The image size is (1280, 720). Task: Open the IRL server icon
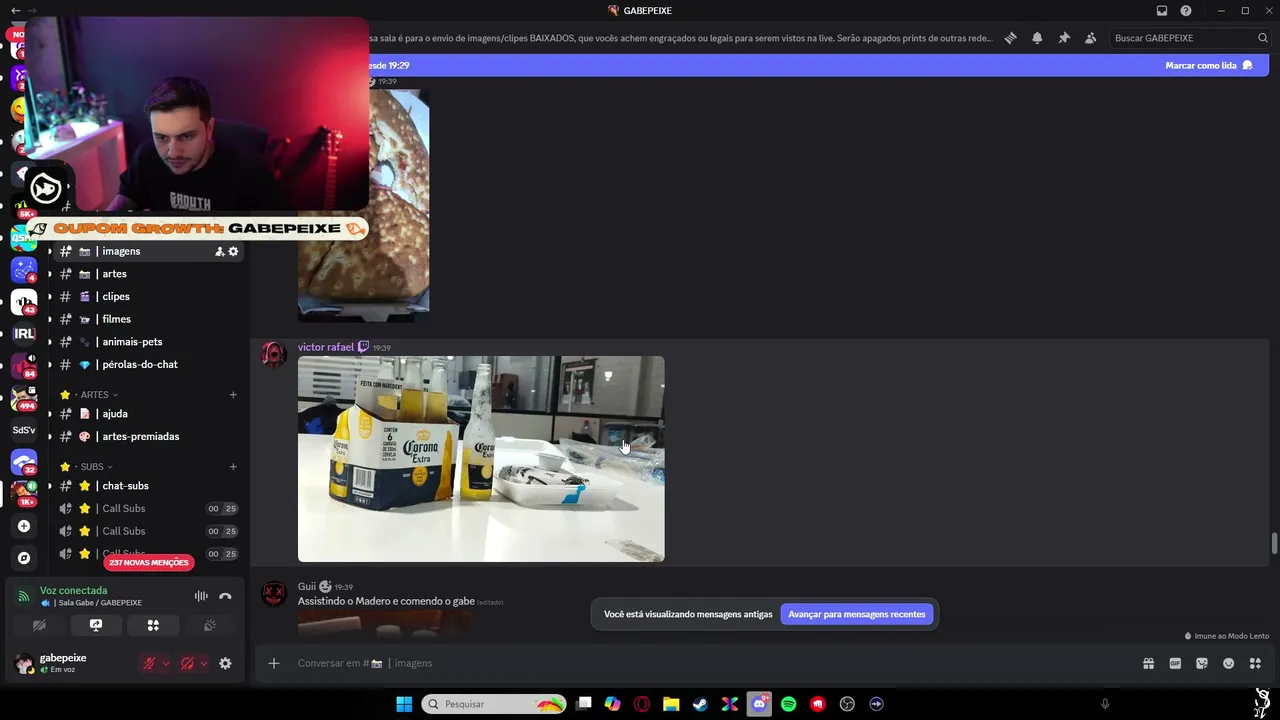(24, 334)
